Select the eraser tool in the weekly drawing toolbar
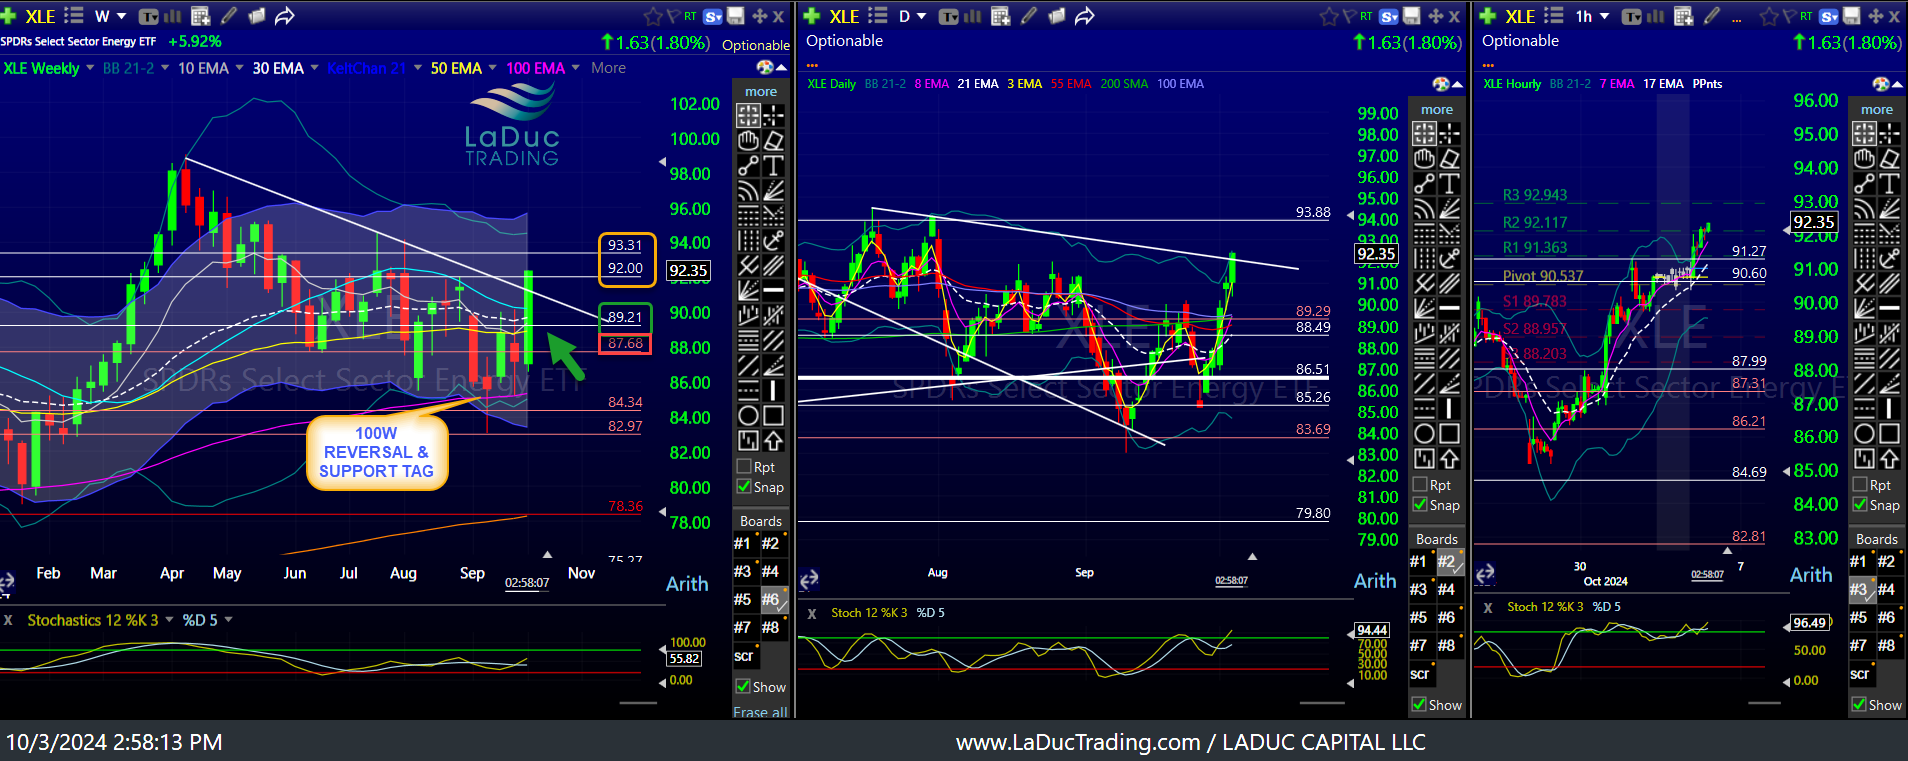Viewport: 1908px width, 761px height. 773,140
